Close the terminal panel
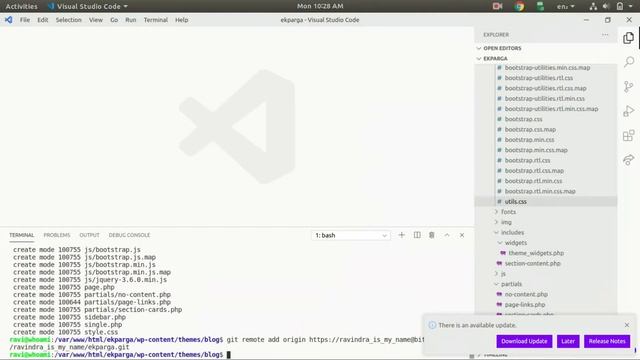This screenshot has width=640, height=360. tap(462, 235)
